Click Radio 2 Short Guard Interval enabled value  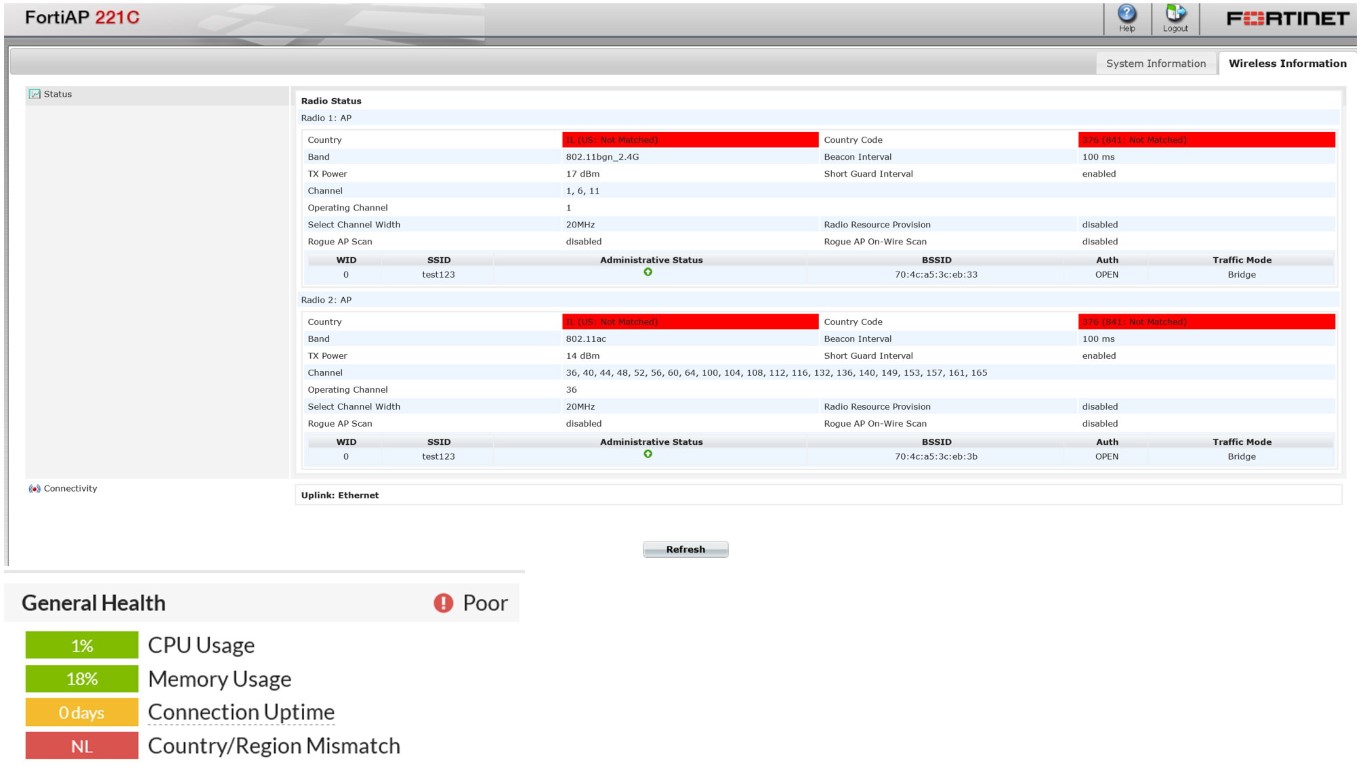1099,356
